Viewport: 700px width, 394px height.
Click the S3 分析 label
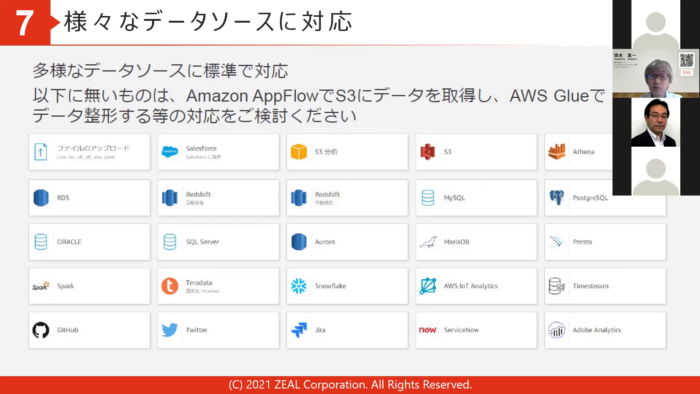coord(326,152)
